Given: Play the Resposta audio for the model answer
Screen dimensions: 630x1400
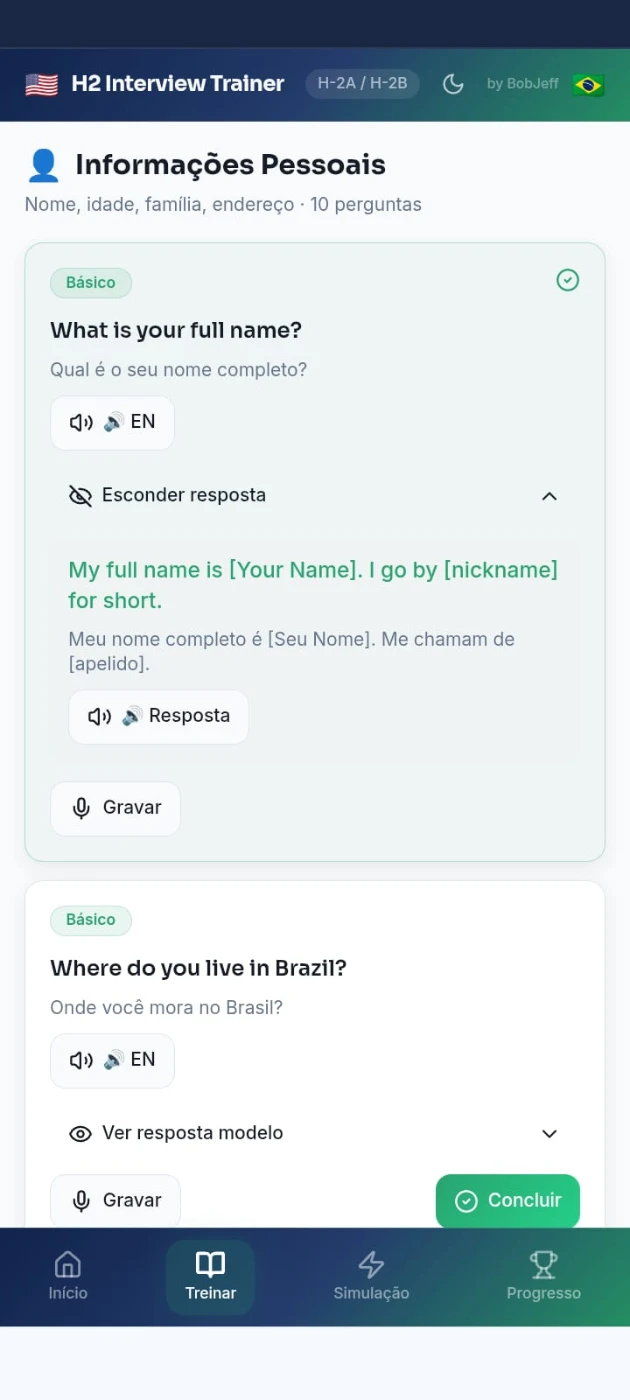Looking at the screenshot, I should coord(158,716).
